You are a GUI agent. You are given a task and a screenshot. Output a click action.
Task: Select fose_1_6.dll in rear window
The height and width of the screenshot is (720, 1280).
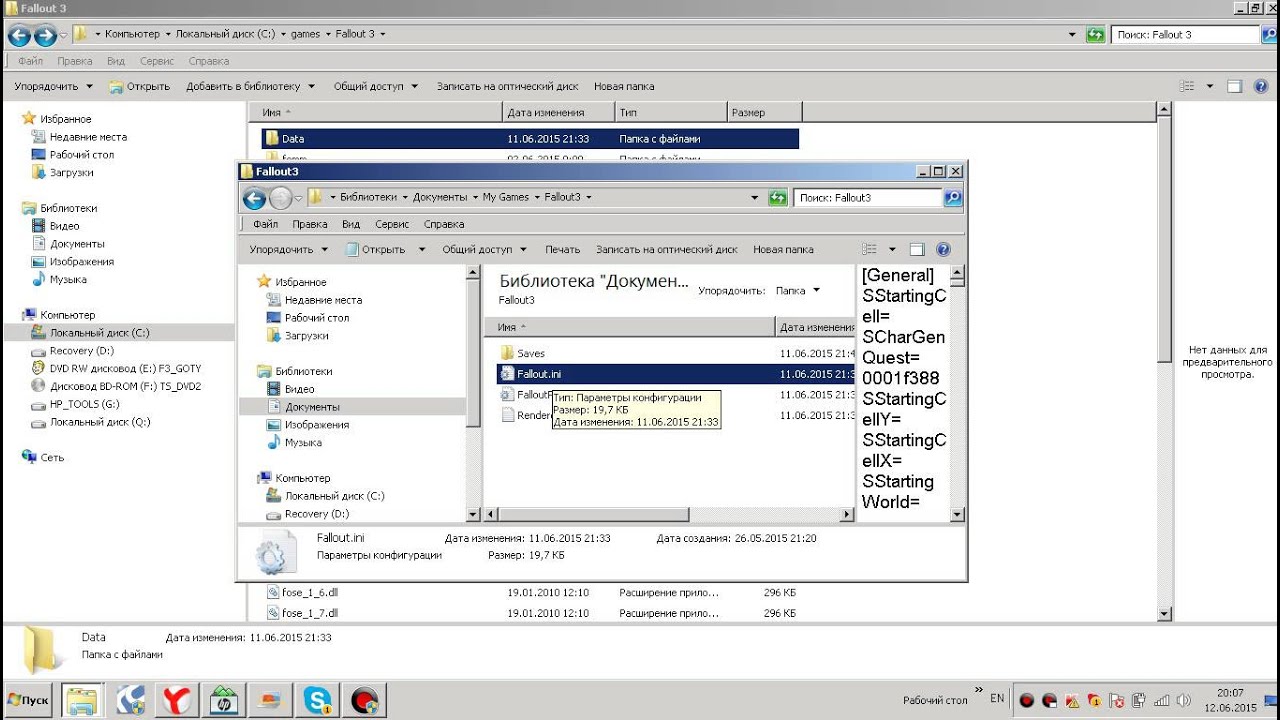click(x=310, y=592)
